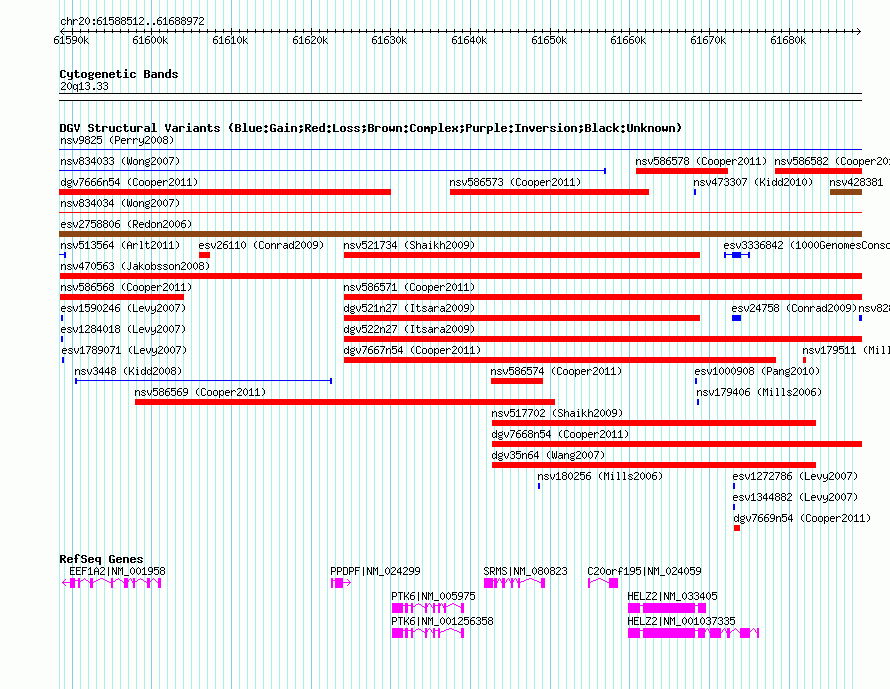Image resolution: width=890 pixels, height=689 pixels.
Task: Open the nsv586582 variant label
Action: coord(832,161)
